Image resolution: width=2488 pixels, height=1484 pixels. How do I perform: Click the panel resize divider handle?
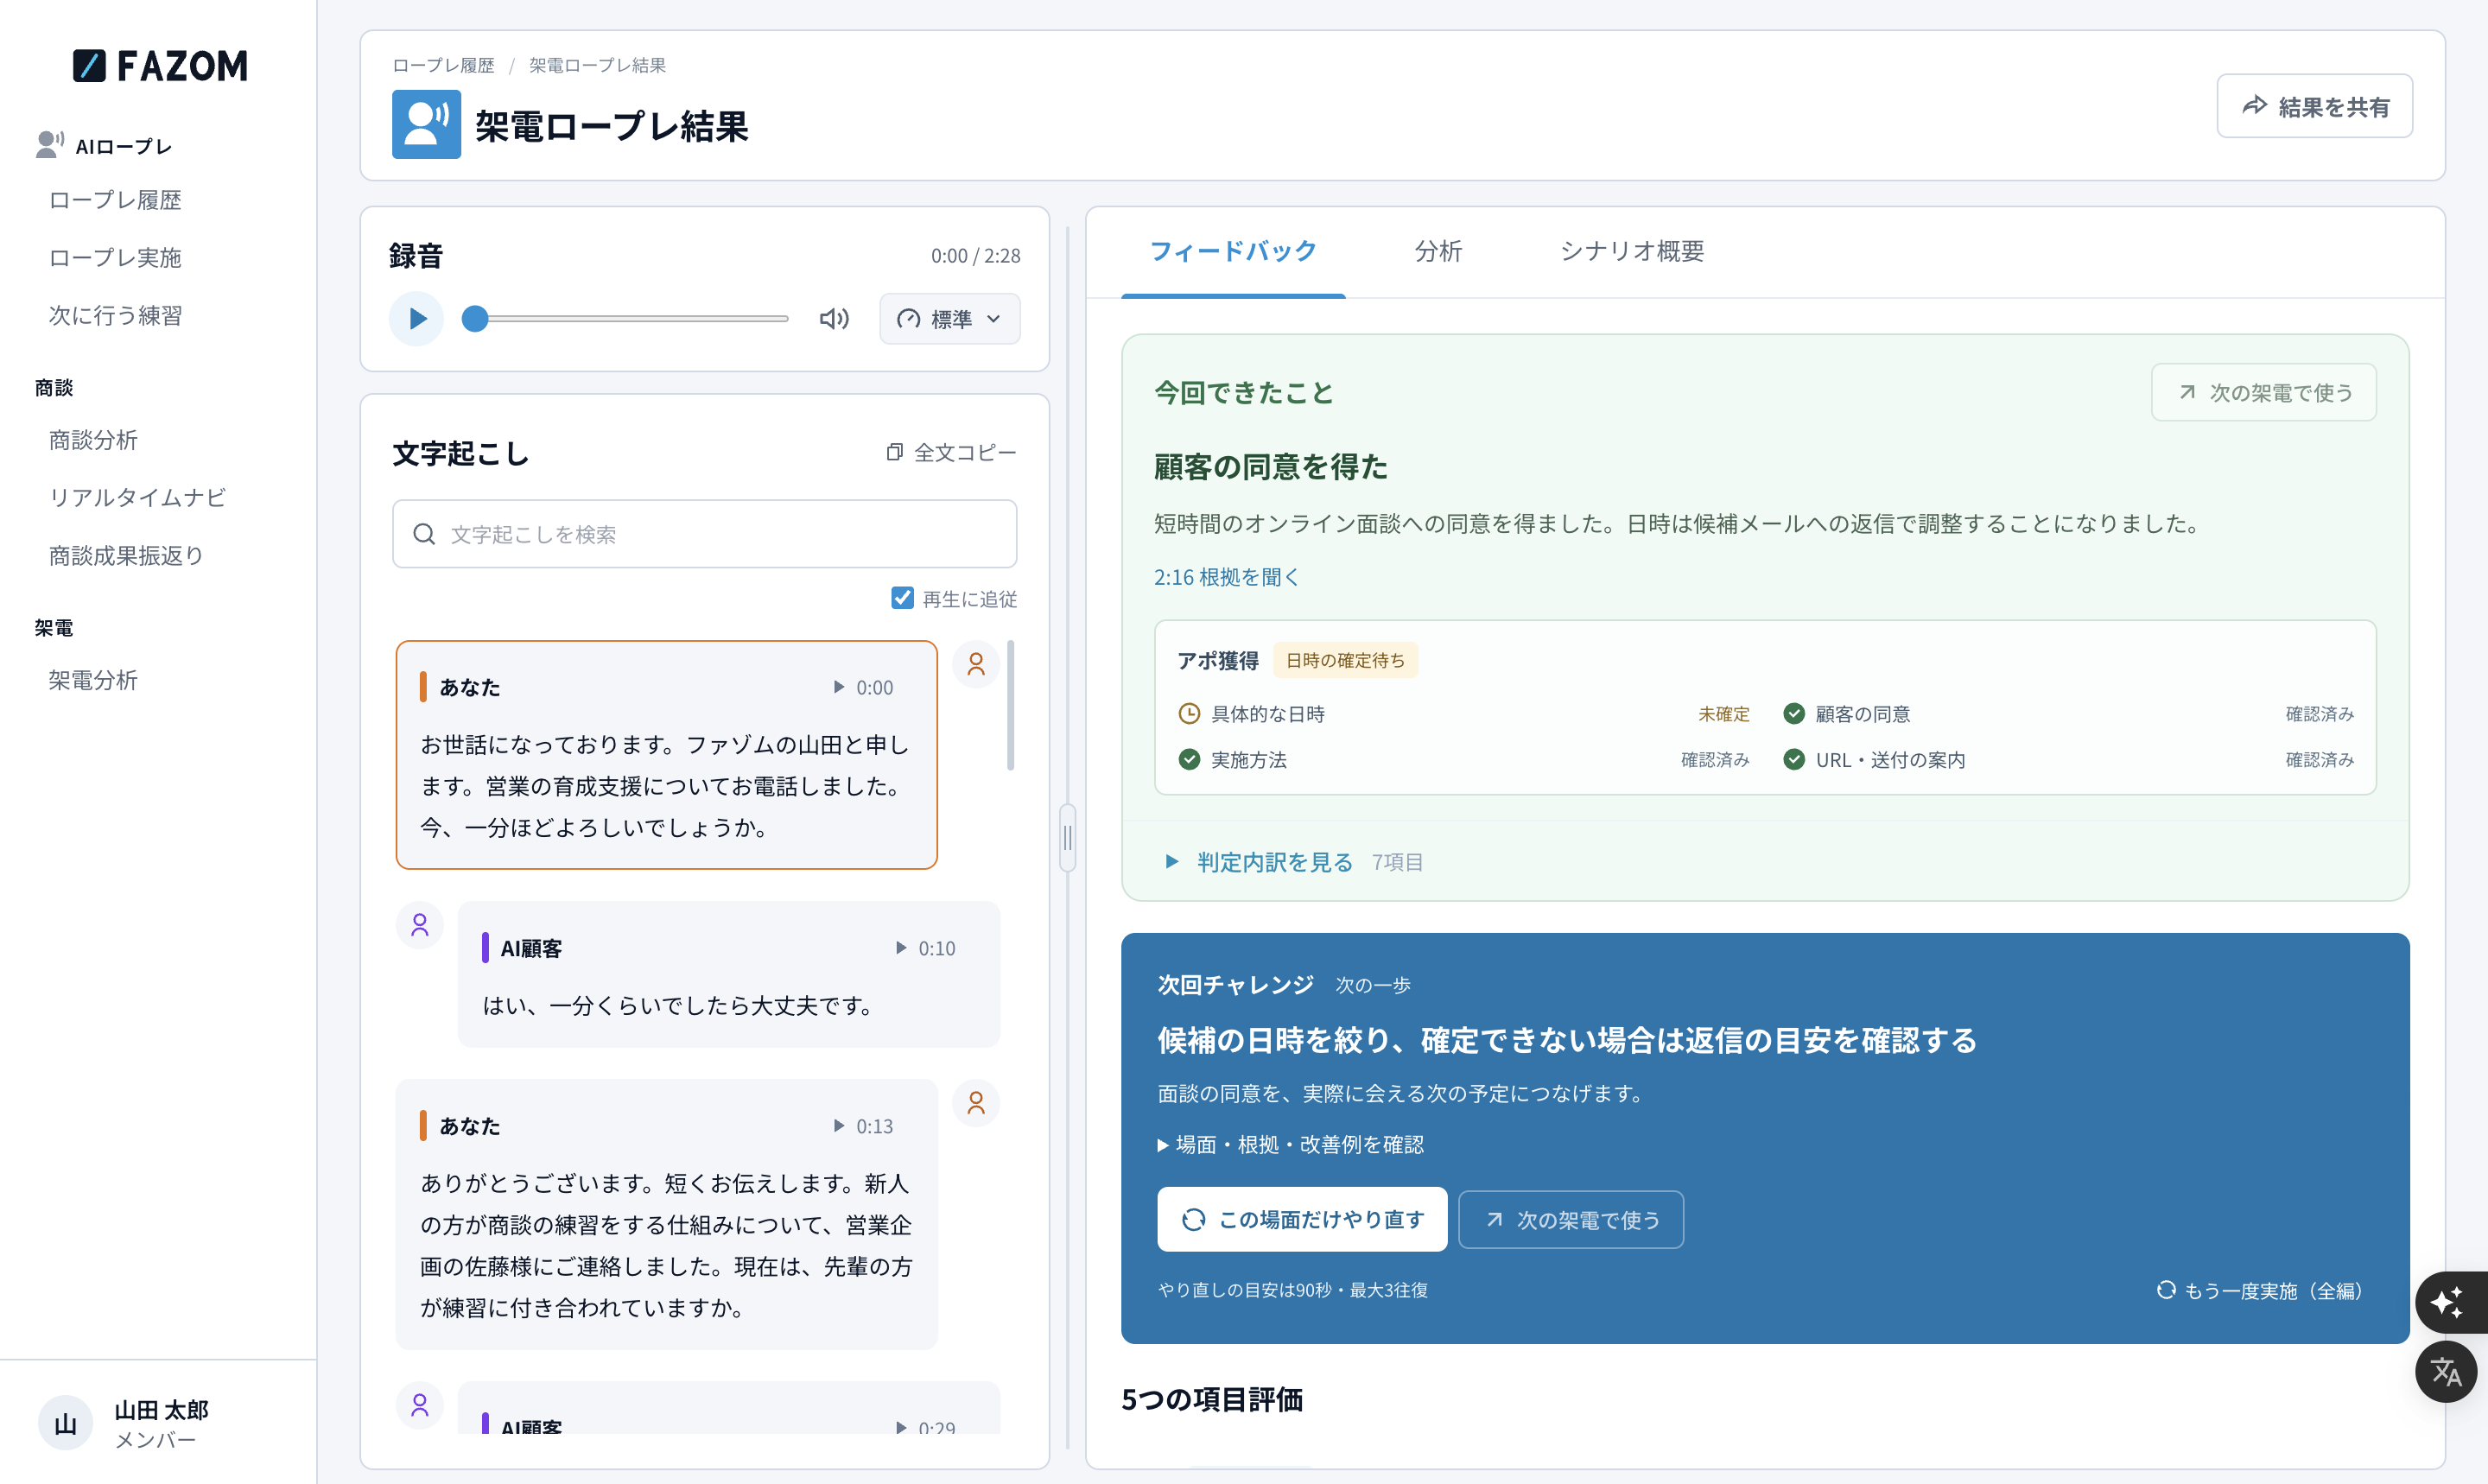[1067, 838]
